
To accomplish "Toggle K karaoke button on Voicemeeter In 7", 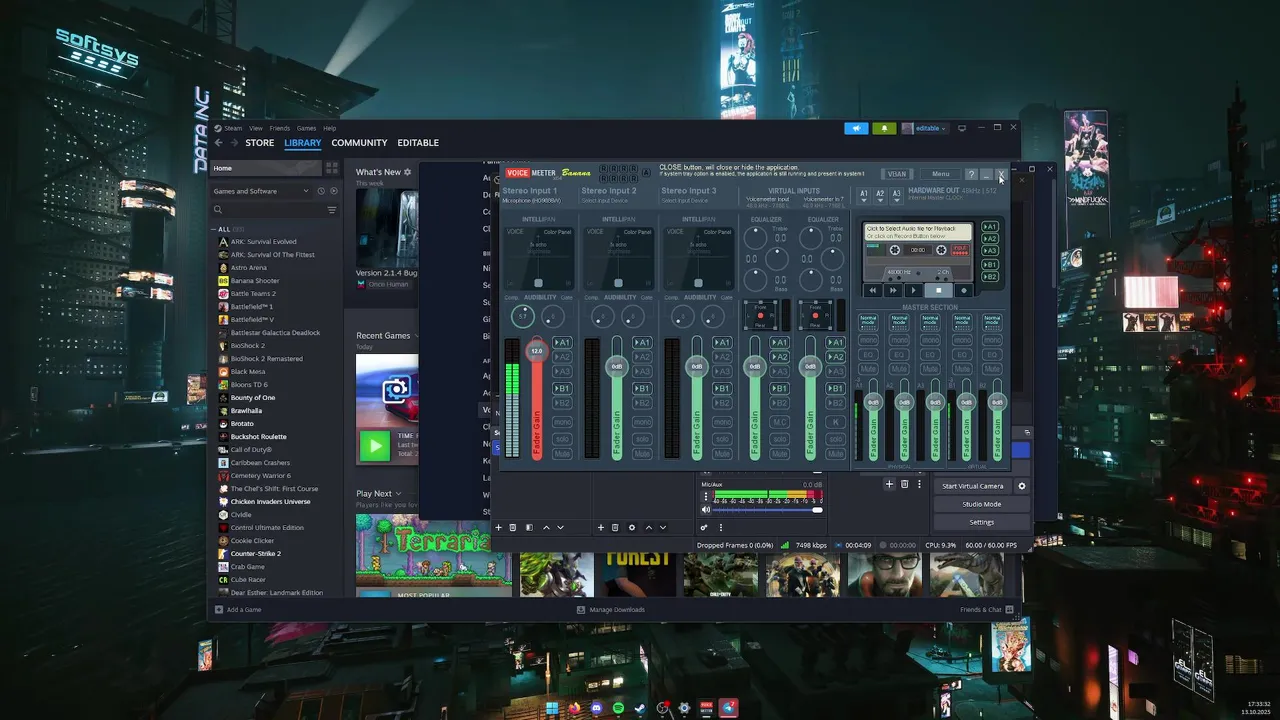I will tap(836, 422).
